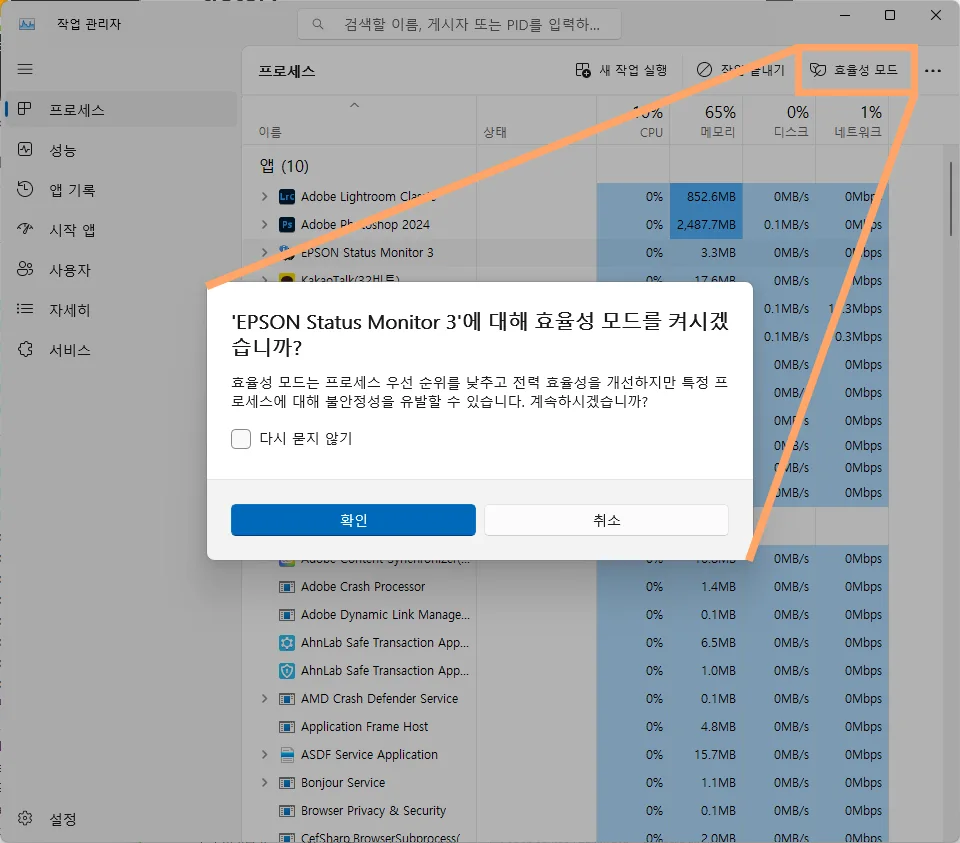
Task: Open the Services (서비스) icon
Action: tap(24, 350)
